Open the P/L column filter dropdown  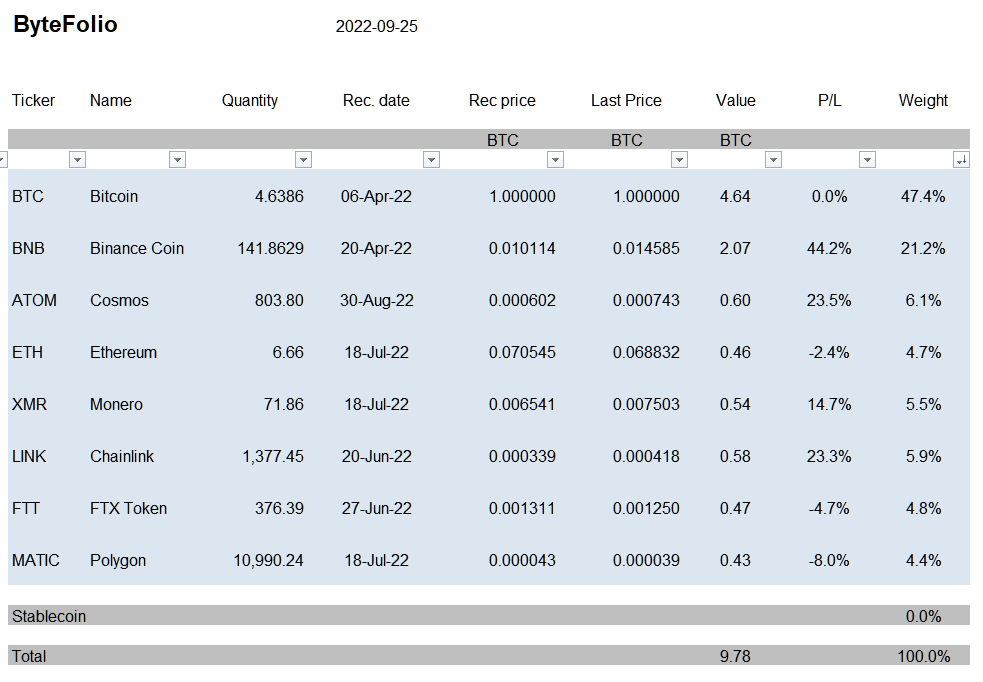[867, 160]
